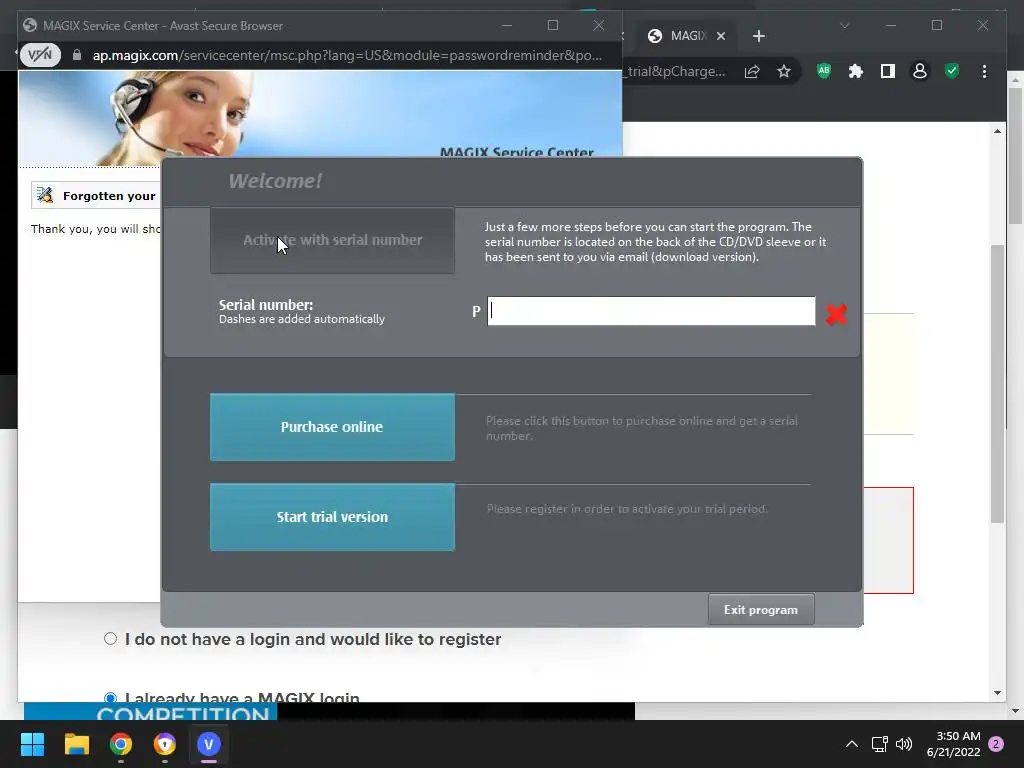This screenshot has height=768, width=1024.
Task: Click the Chrome page scroll up arrow
Action: [x=997, y=131]
